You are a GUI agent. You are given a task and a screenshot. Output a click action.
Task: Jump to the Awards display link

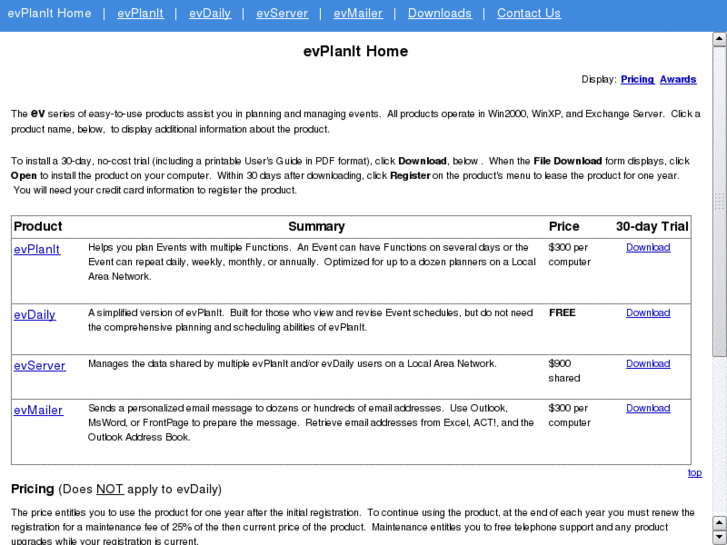(x=678, y=79)
